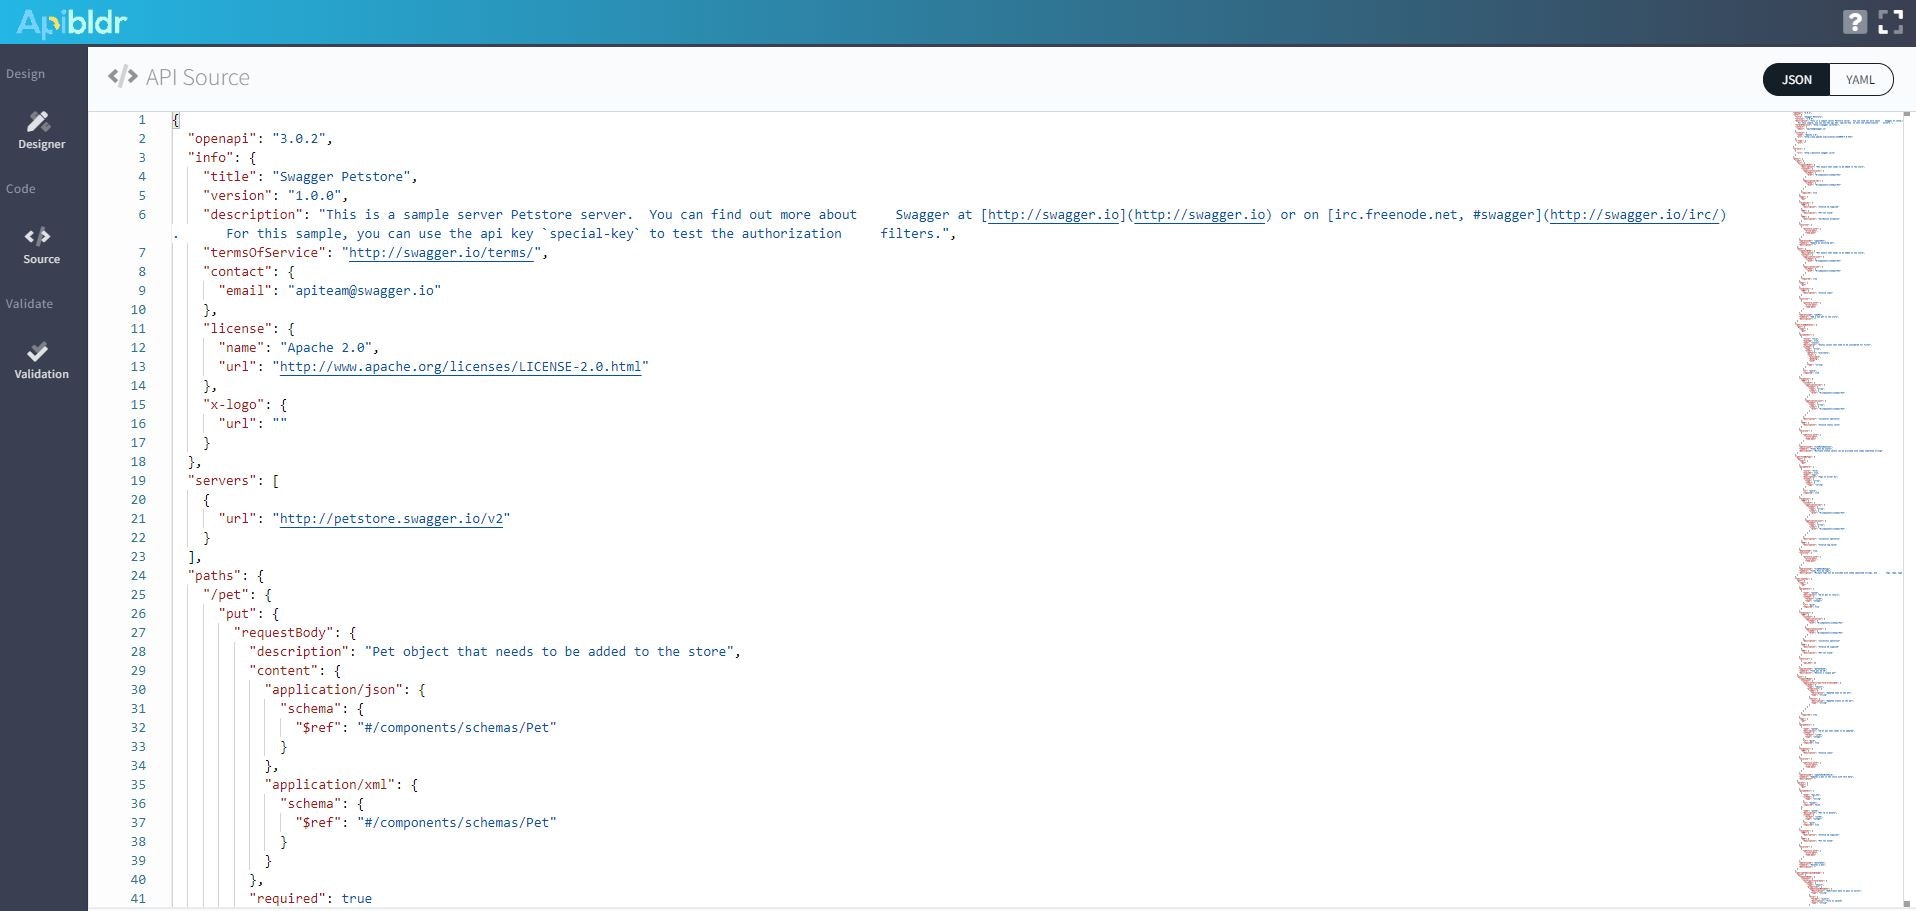Click the Design section label
This screenshot has width=1916, height=911.
[x=26, y=73]
